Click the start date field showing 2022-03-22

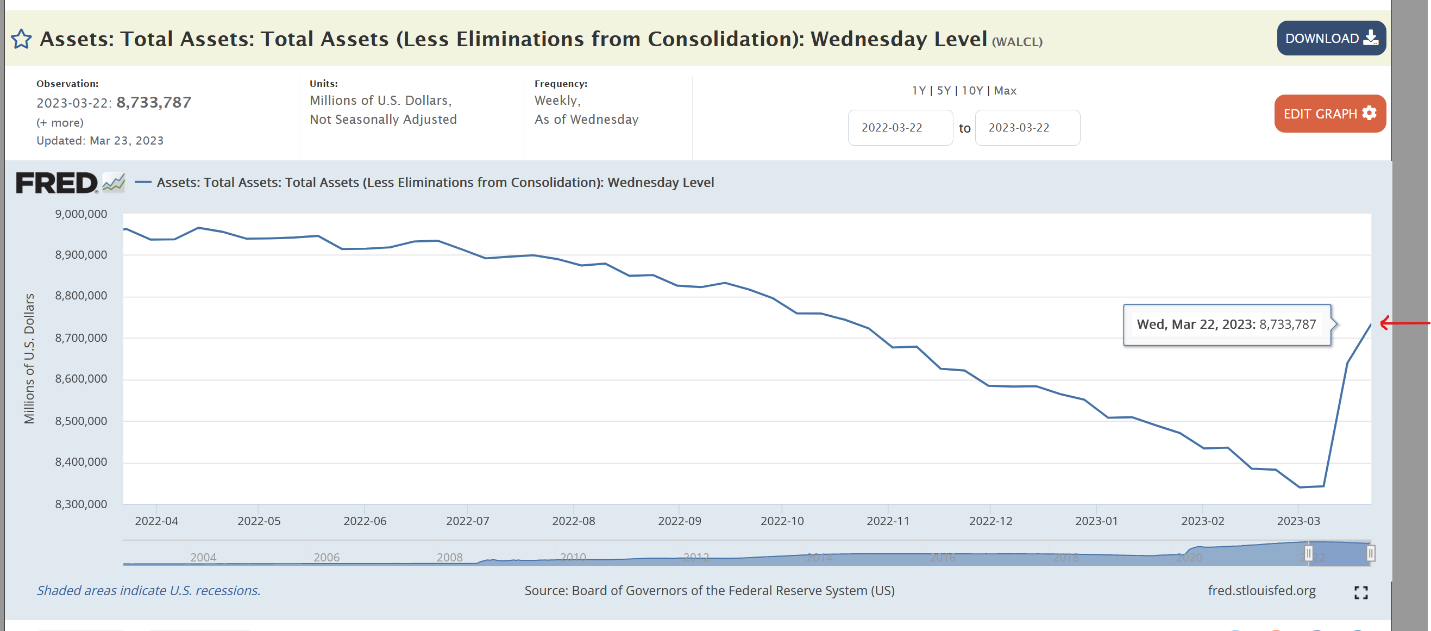(900, 128)
